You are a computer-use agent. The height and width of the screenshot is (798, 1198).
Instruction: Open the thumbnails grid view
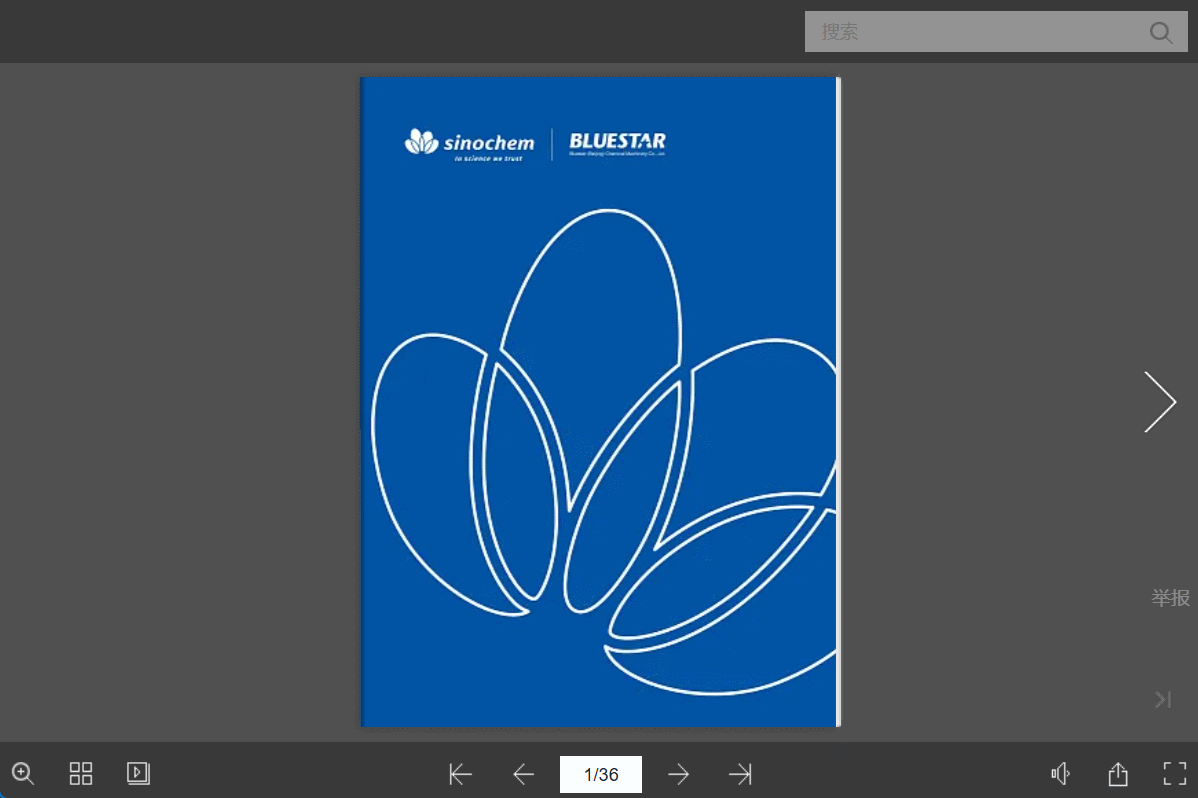[81, 773]
